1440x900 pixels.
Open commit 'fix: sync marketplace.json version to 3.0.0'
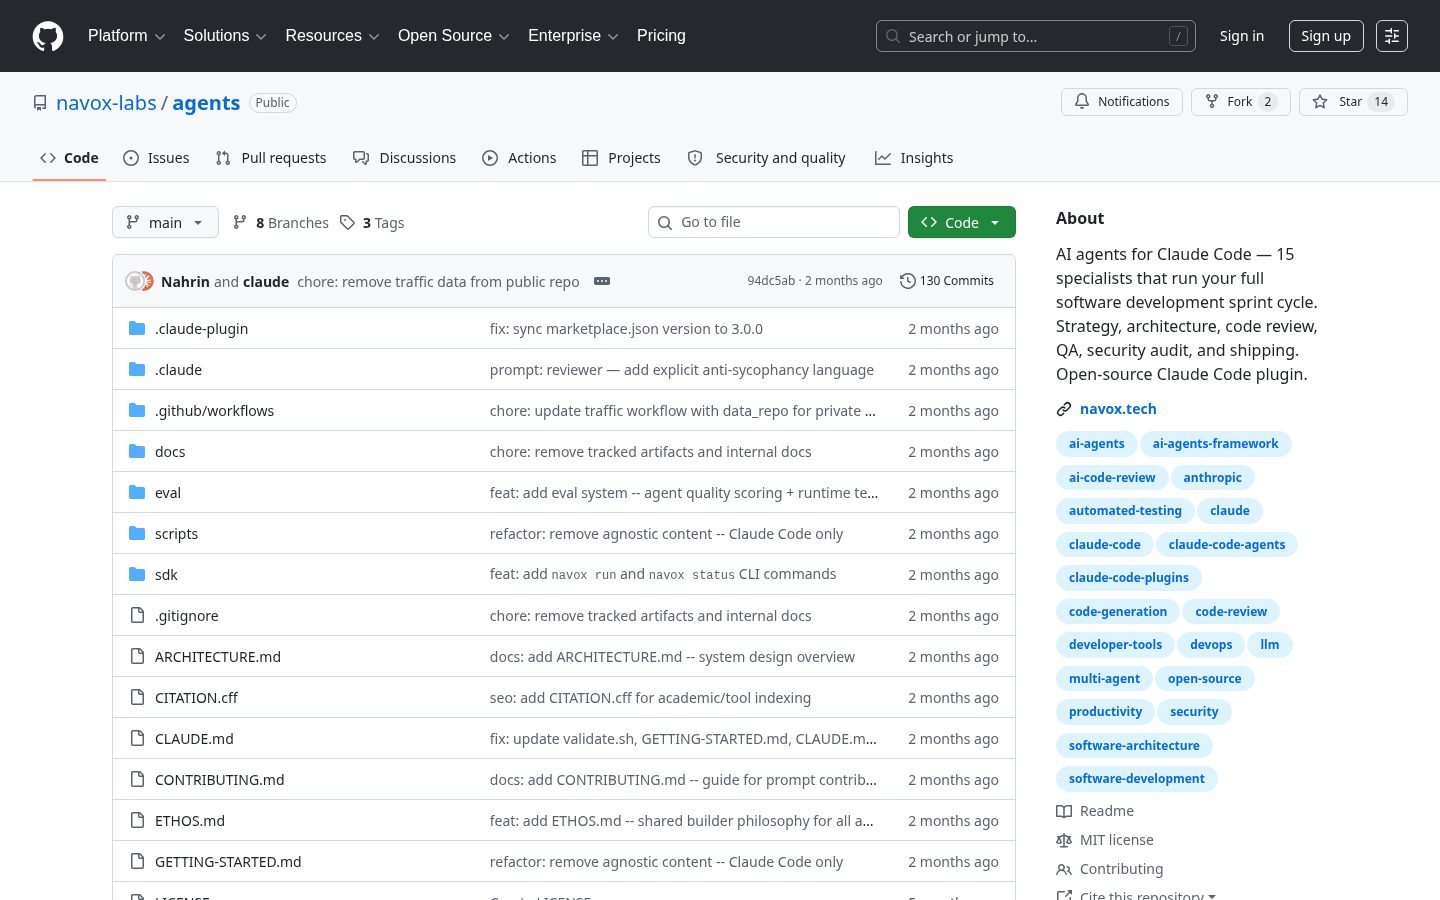coord(626,328)
